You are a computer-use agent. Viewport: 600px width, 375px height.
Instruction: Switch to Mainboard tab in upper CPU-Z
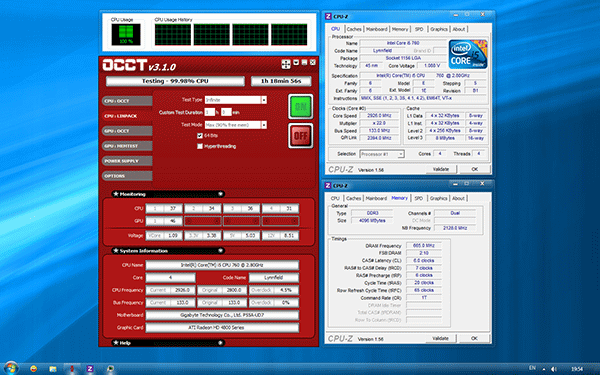point(377,29)
